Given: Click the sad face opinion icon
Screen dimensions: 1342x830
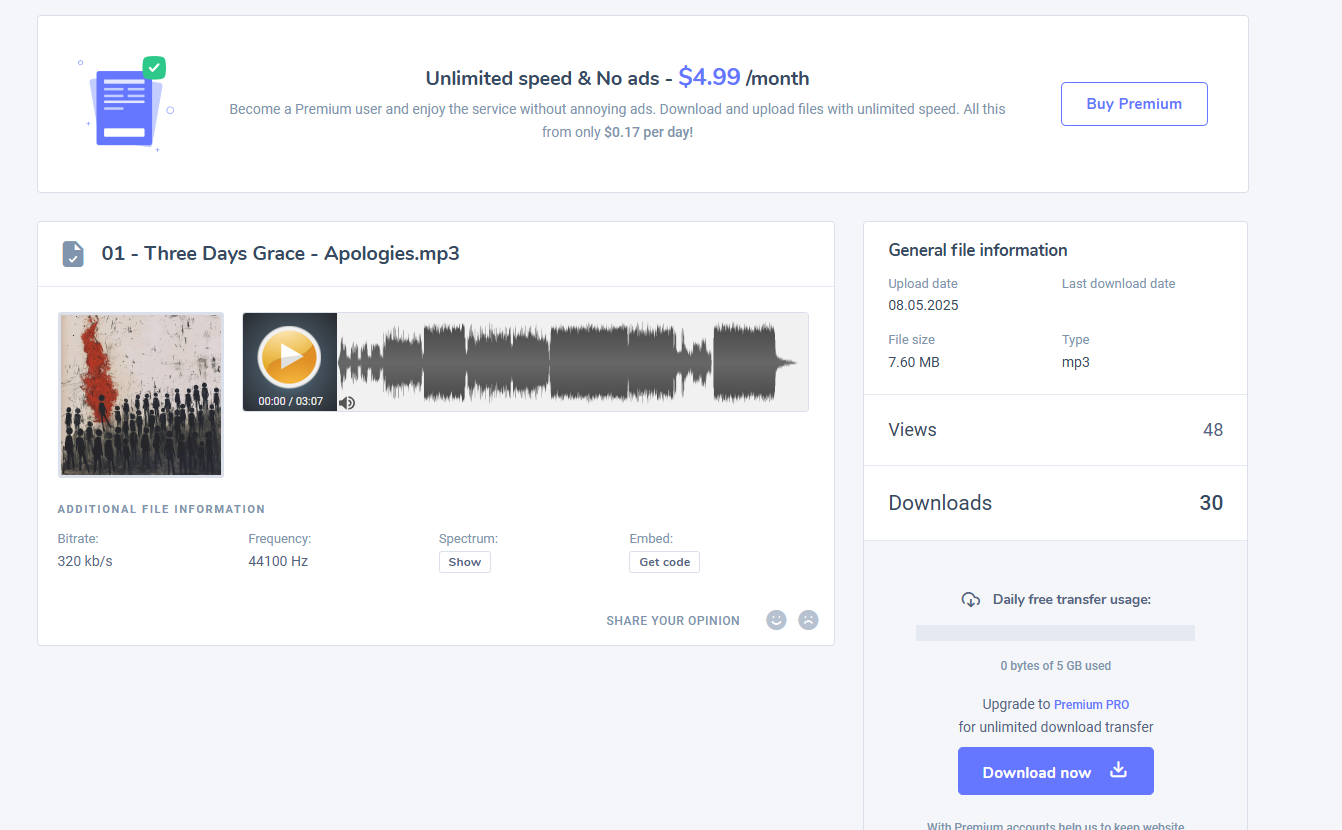Looking at the screenshot, I should coord(808,620).
